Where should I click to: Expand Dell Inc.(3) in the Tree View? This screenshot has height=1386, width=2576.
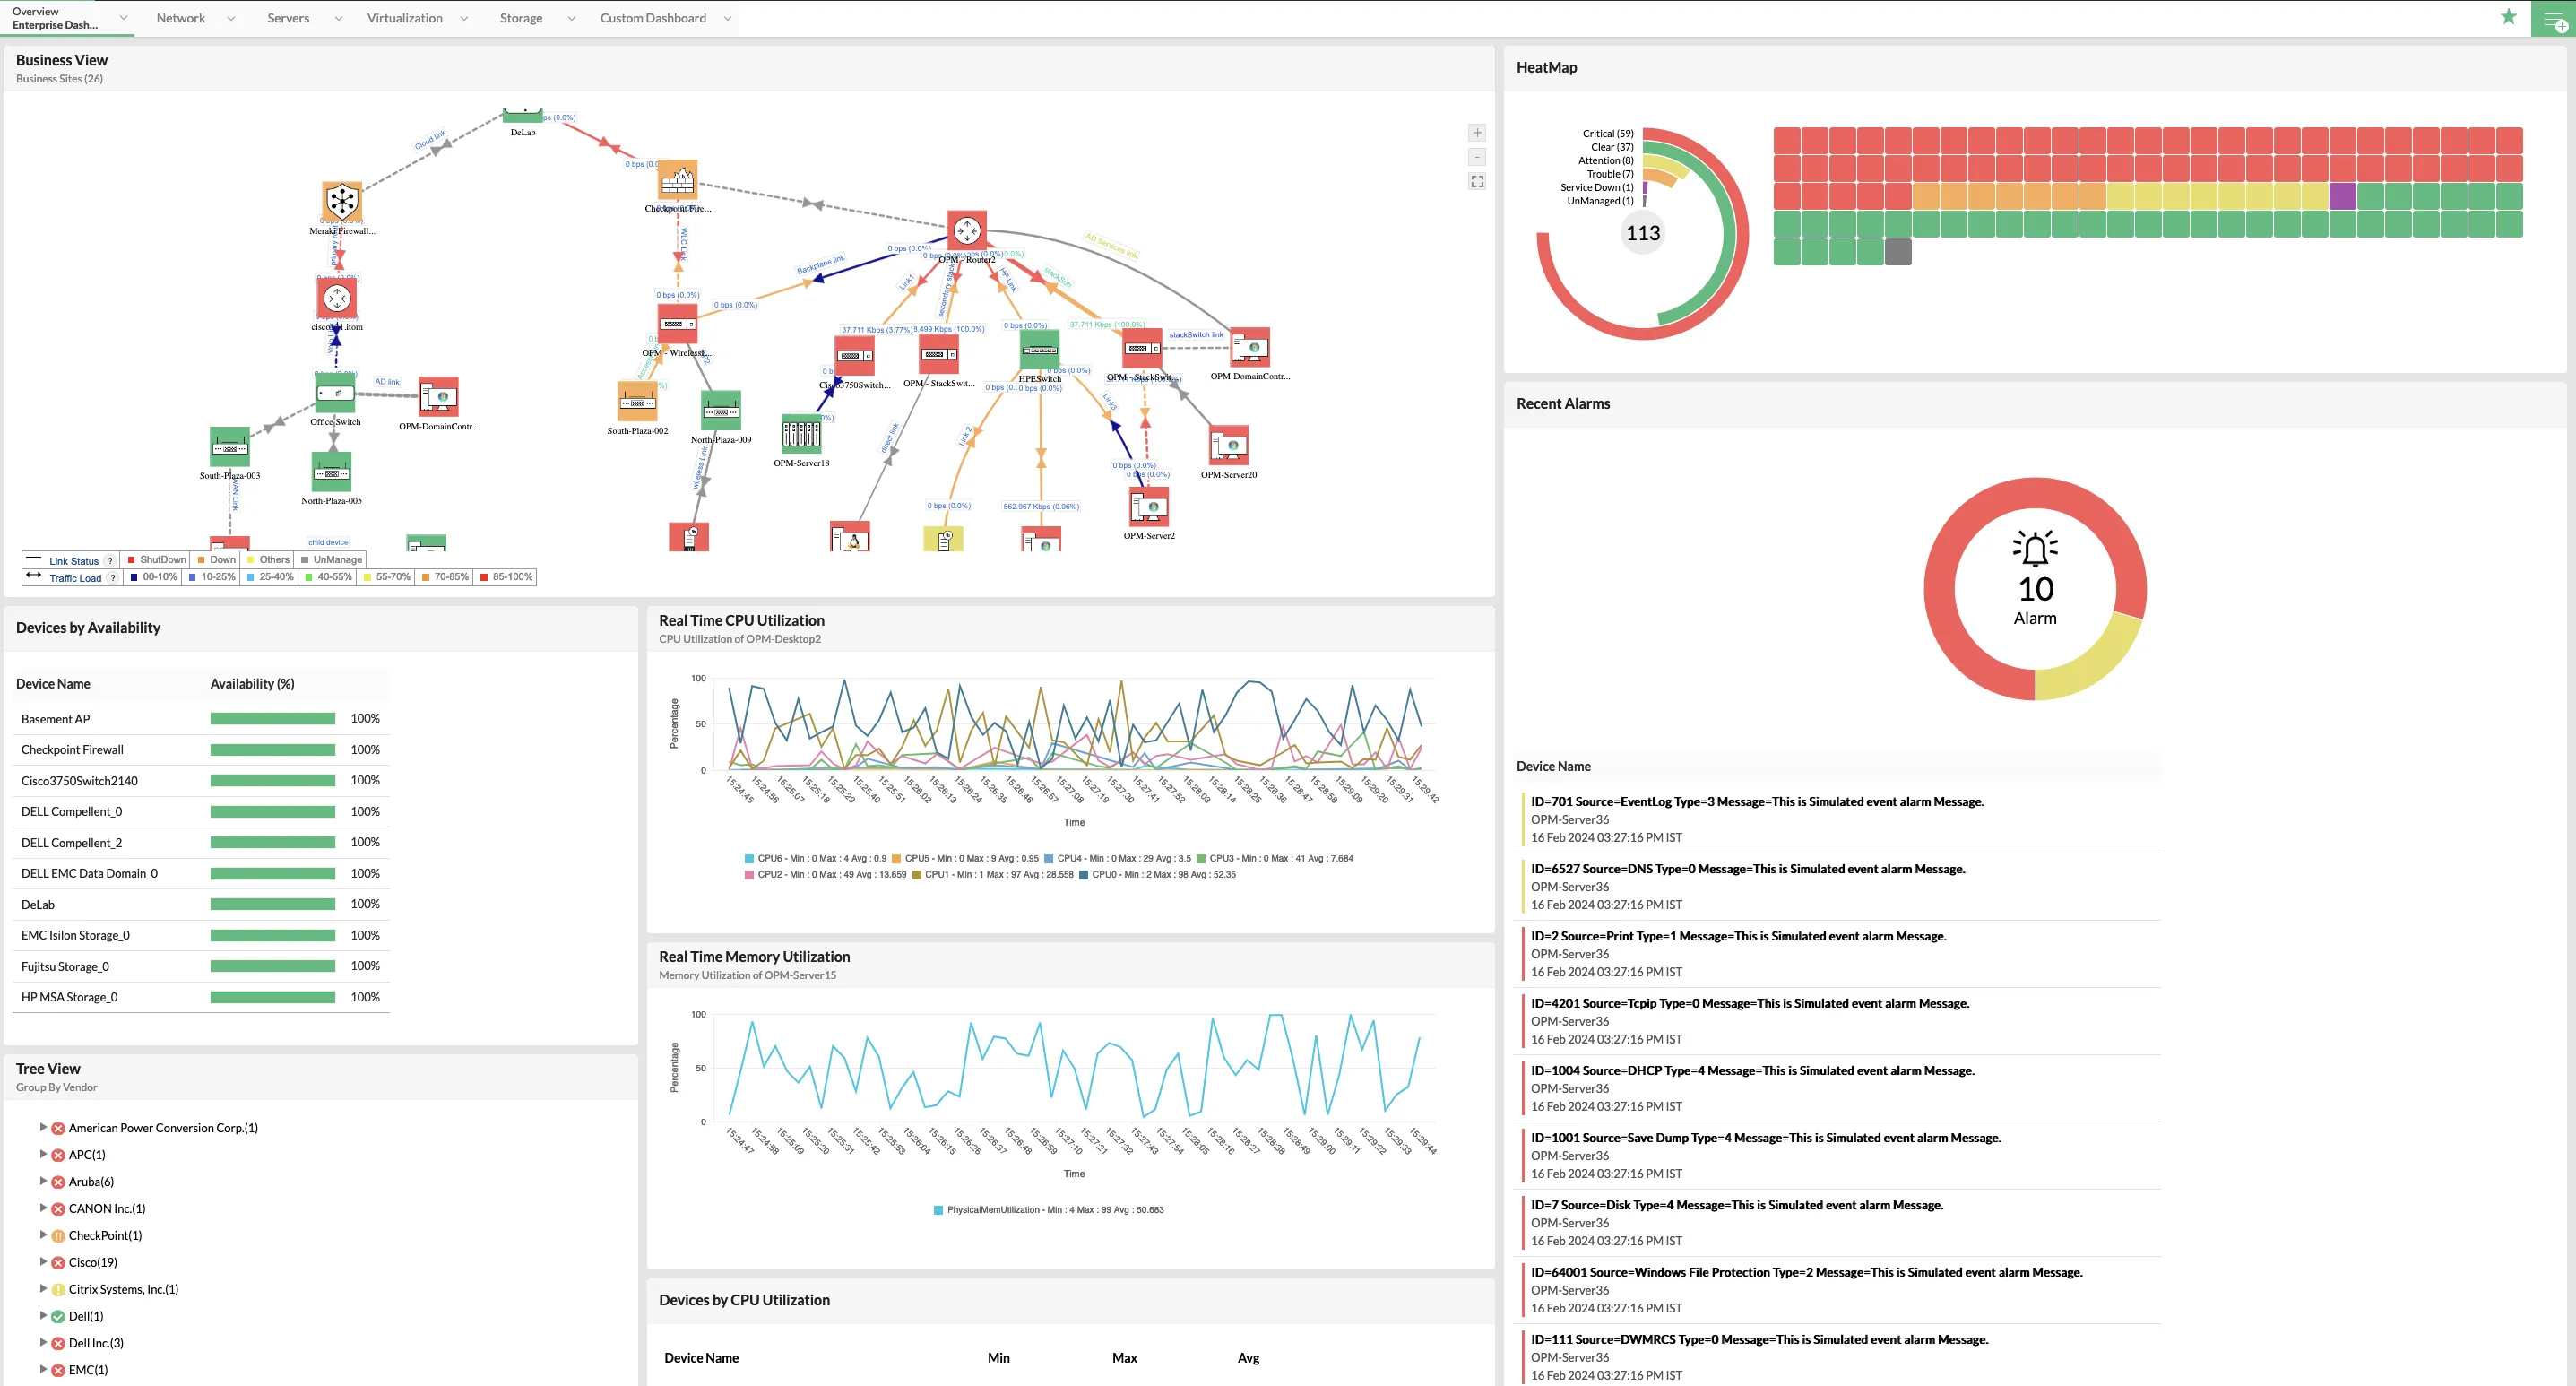tap(43, 1343)
